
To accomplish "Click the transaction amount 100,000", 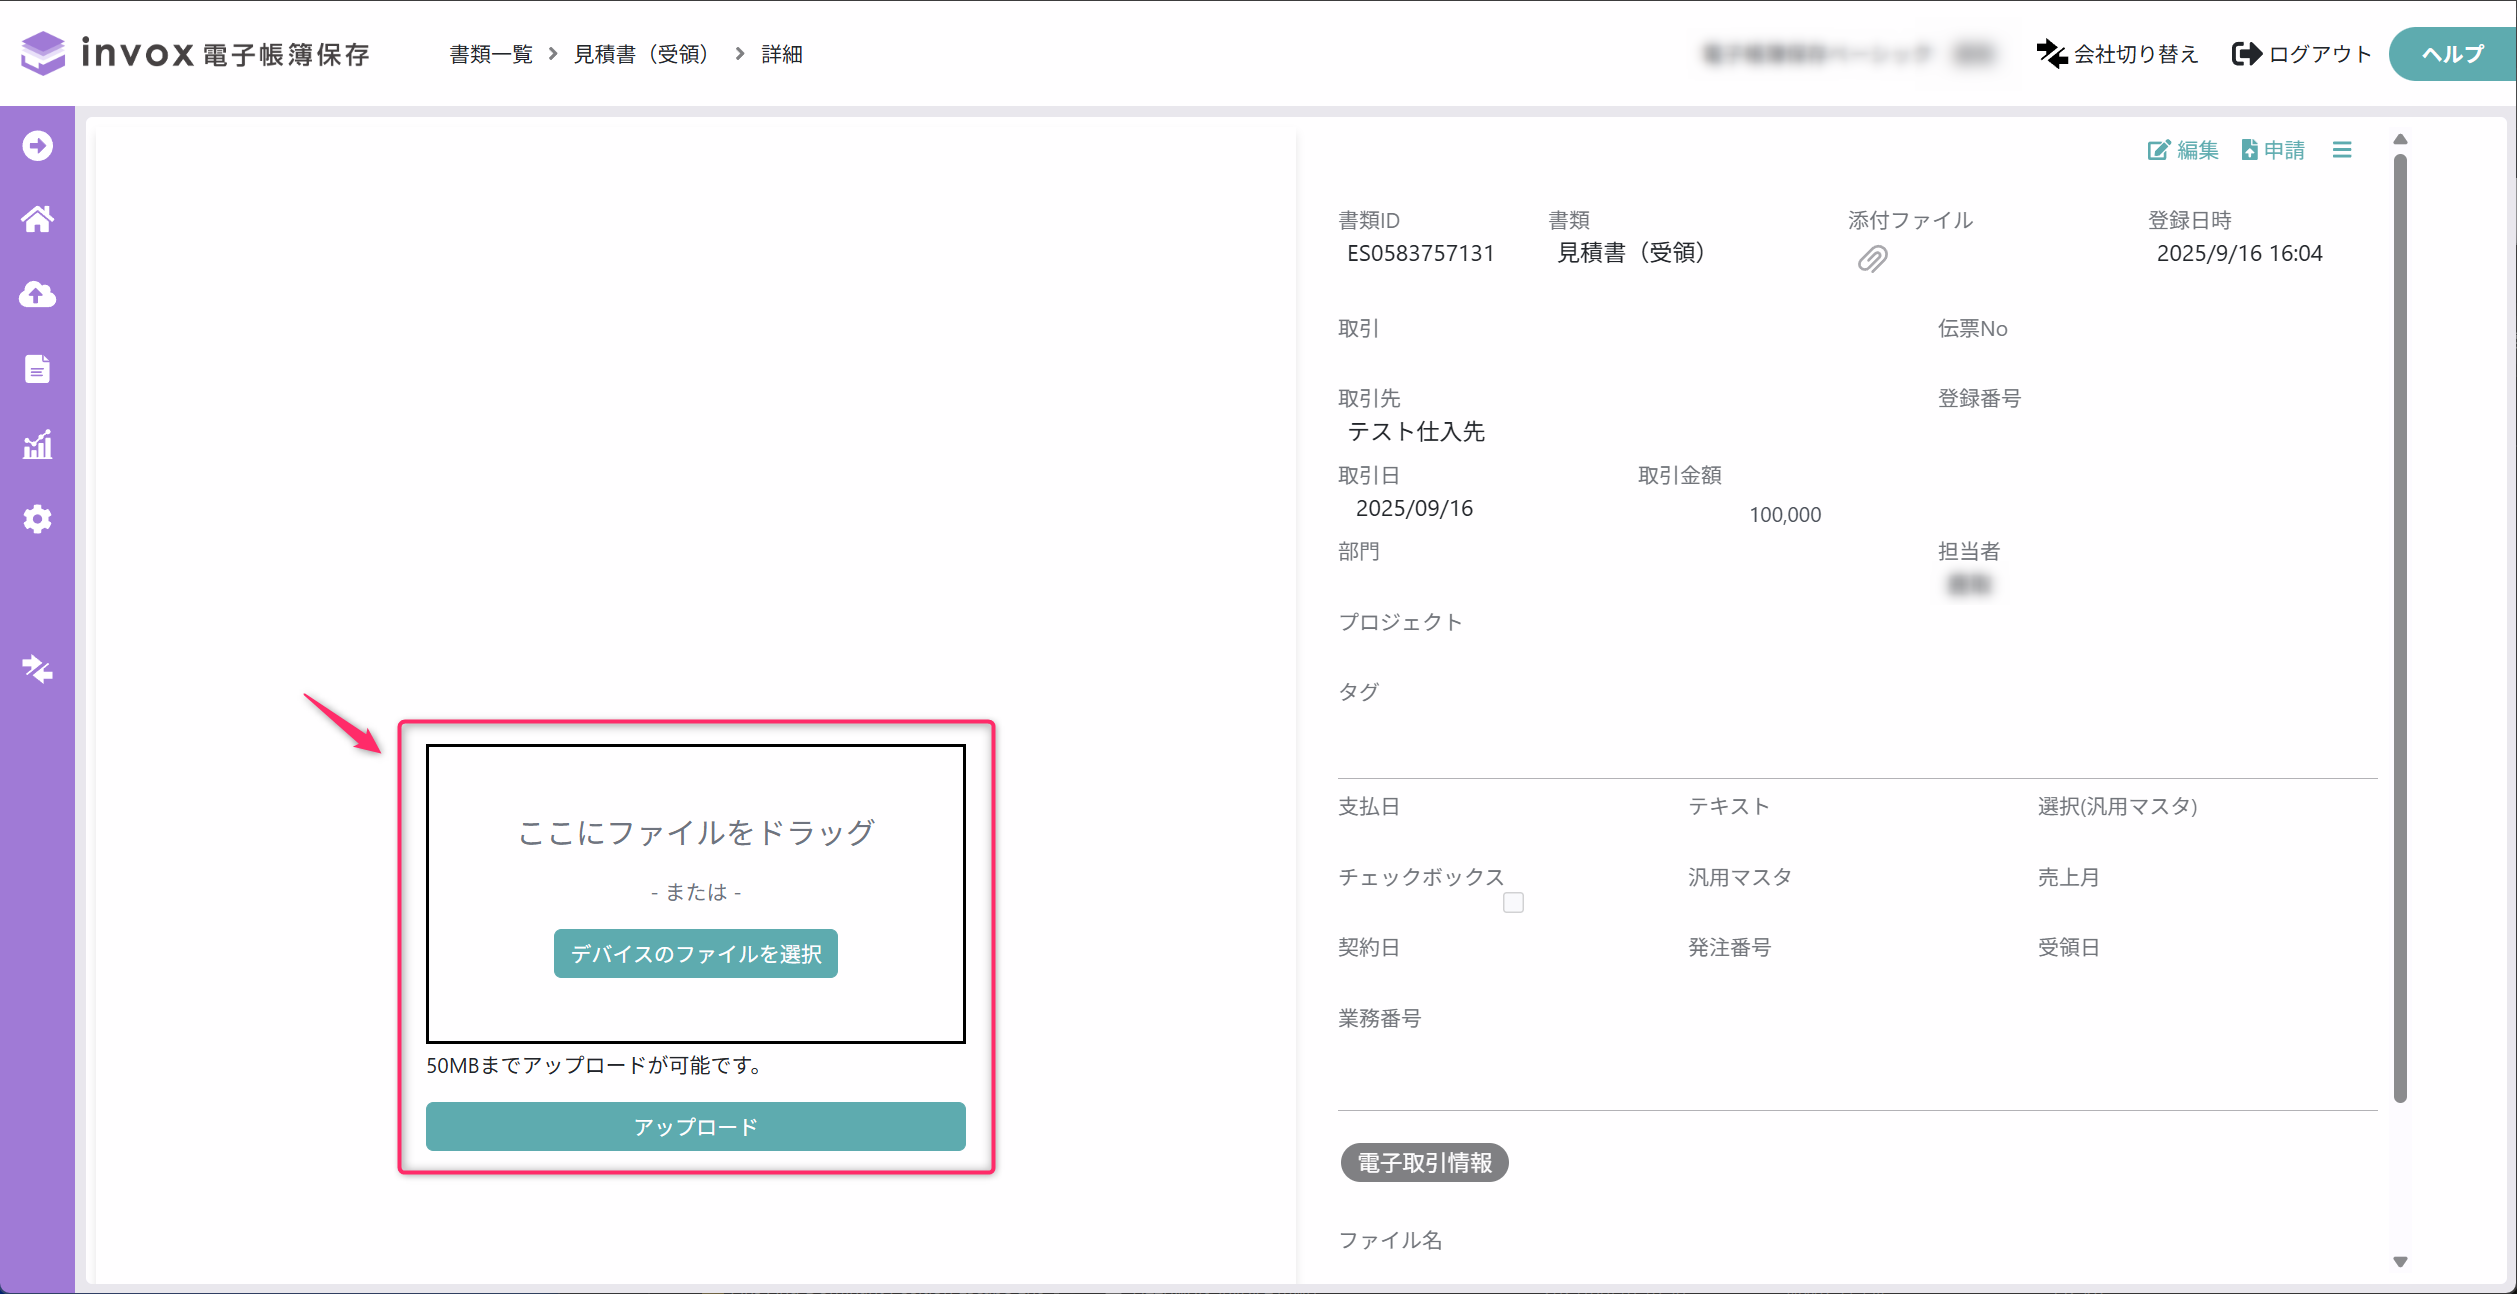I will [1785, 515].
